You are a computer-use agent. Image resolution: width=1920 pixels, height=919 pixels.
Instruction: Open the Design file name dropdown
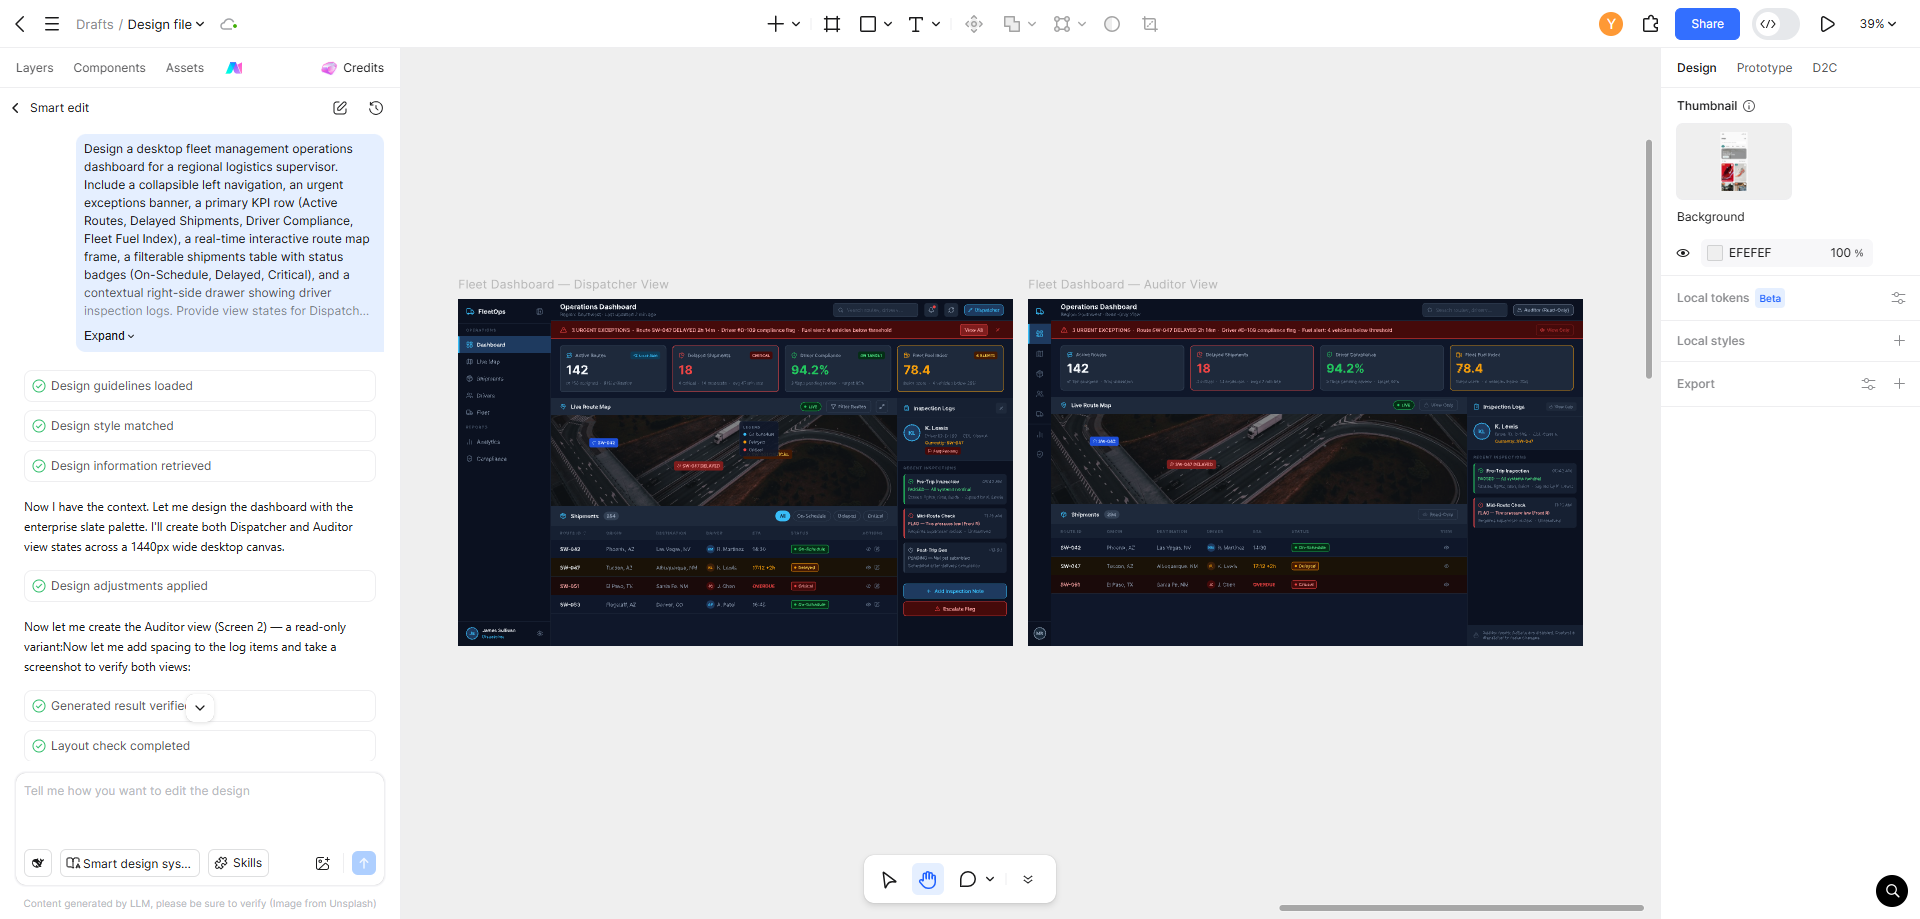click(166, 24)
